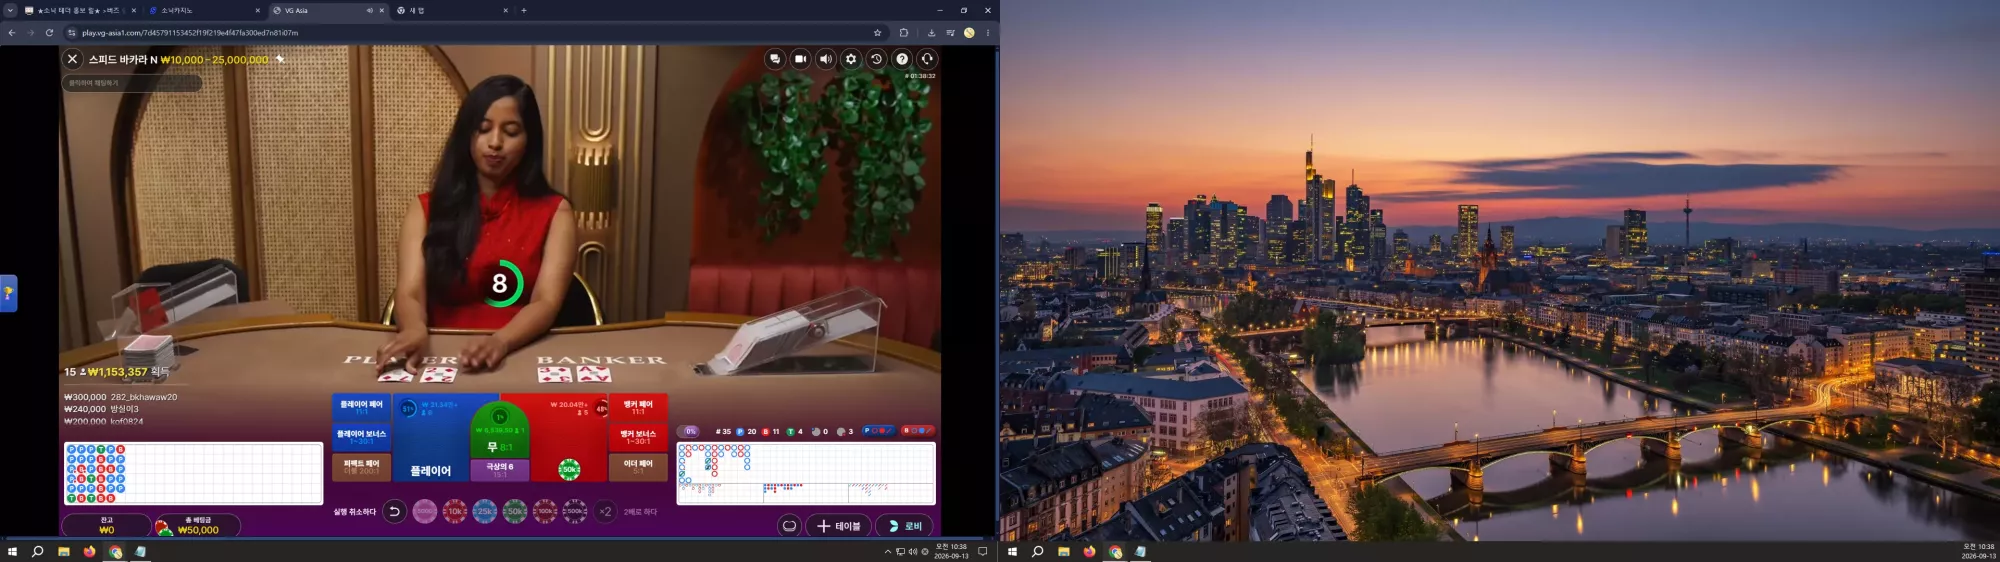Bet on 뱅커 페어 11:1
The height and width of the screenshot is (562, 2000).
click(x=638, y=407)
